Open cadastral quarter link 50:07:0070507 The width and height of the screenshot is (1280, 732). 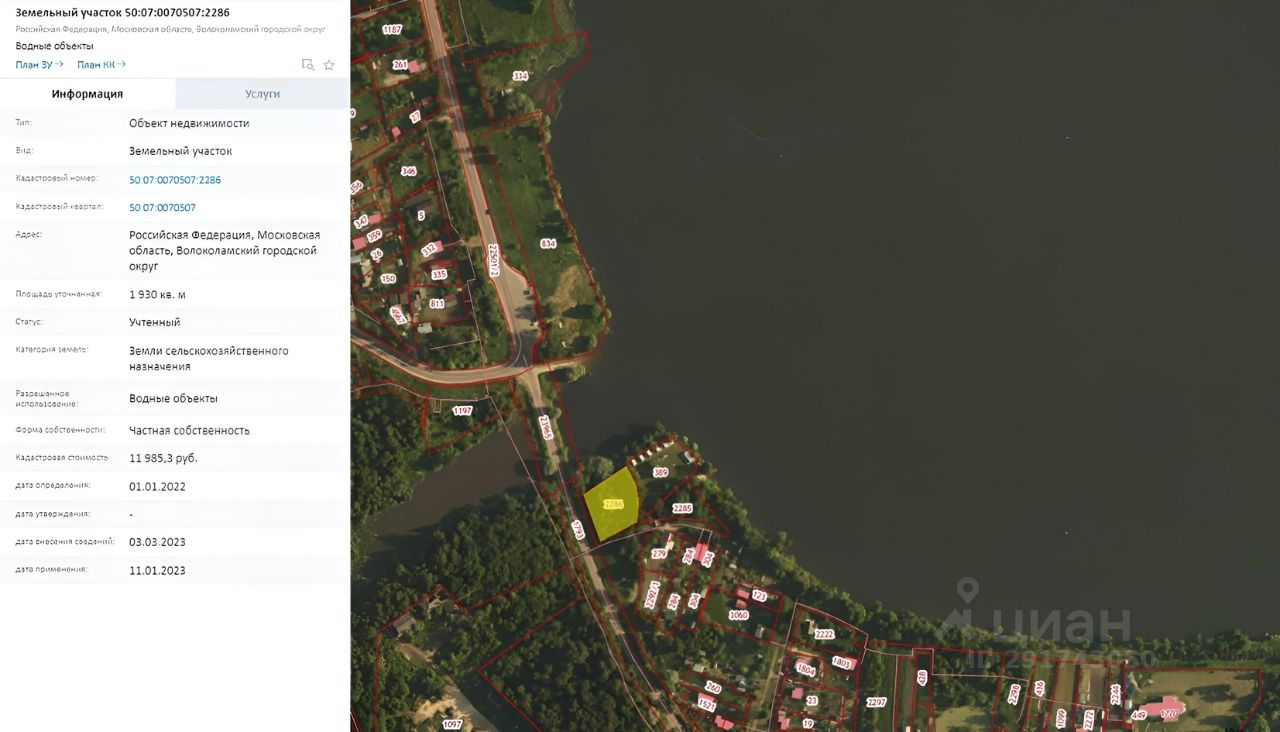(162, 208)
